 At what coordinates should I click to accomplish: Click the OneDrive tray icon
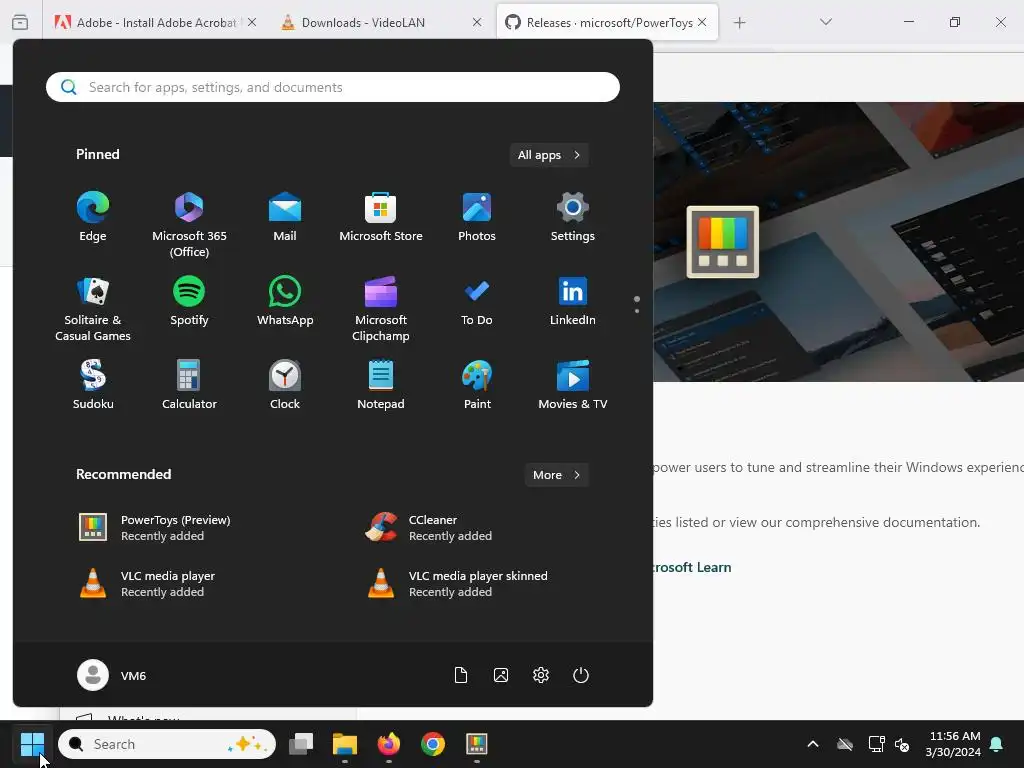(x=845, y=744)
